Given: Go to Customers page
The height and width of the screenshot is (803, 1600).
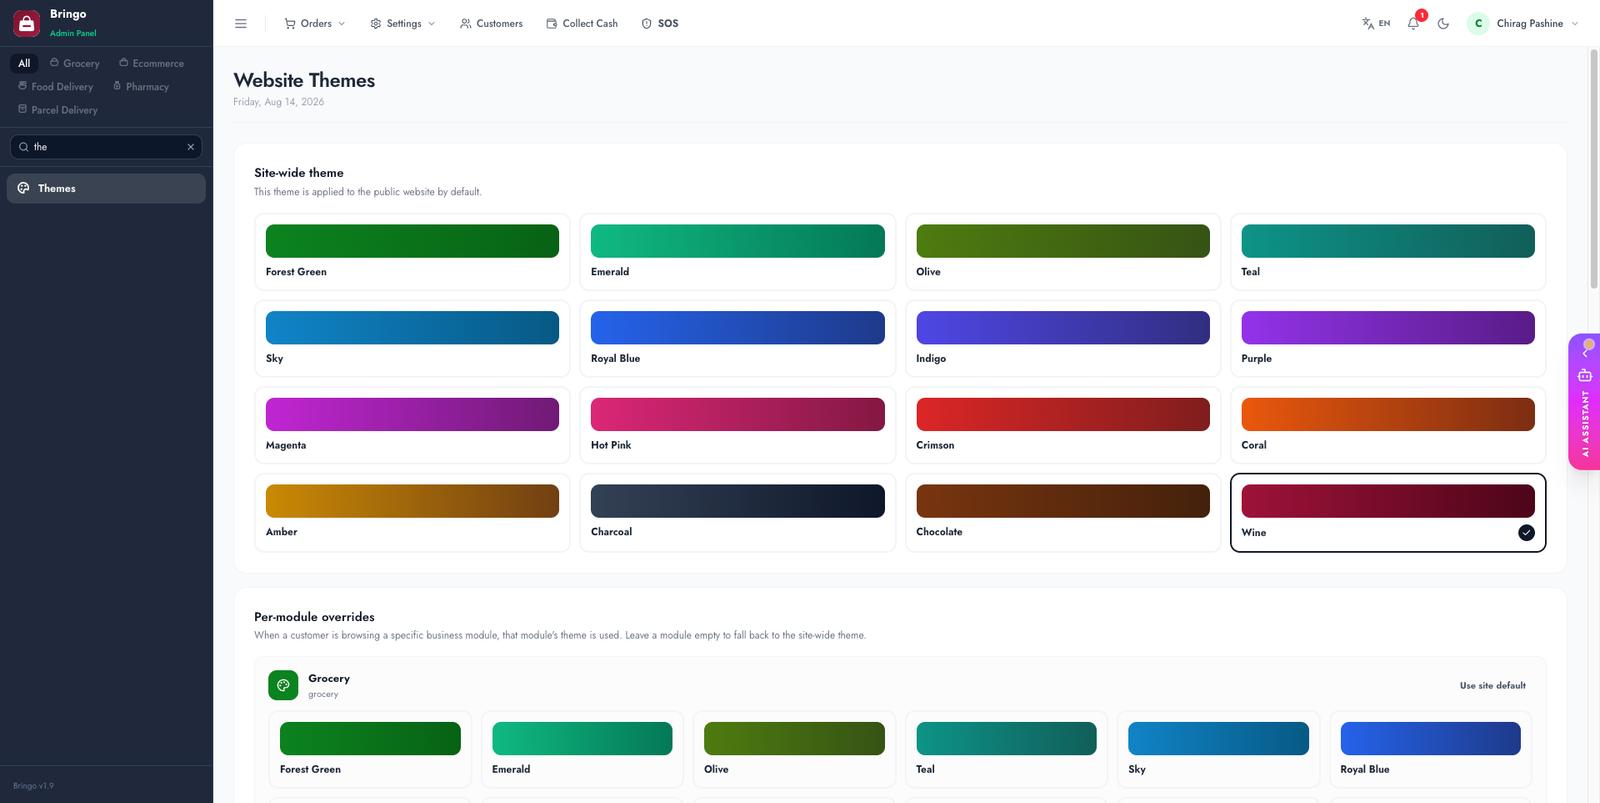Looking at the screenshot, I should pyautogui.click(x=491, y=23).
